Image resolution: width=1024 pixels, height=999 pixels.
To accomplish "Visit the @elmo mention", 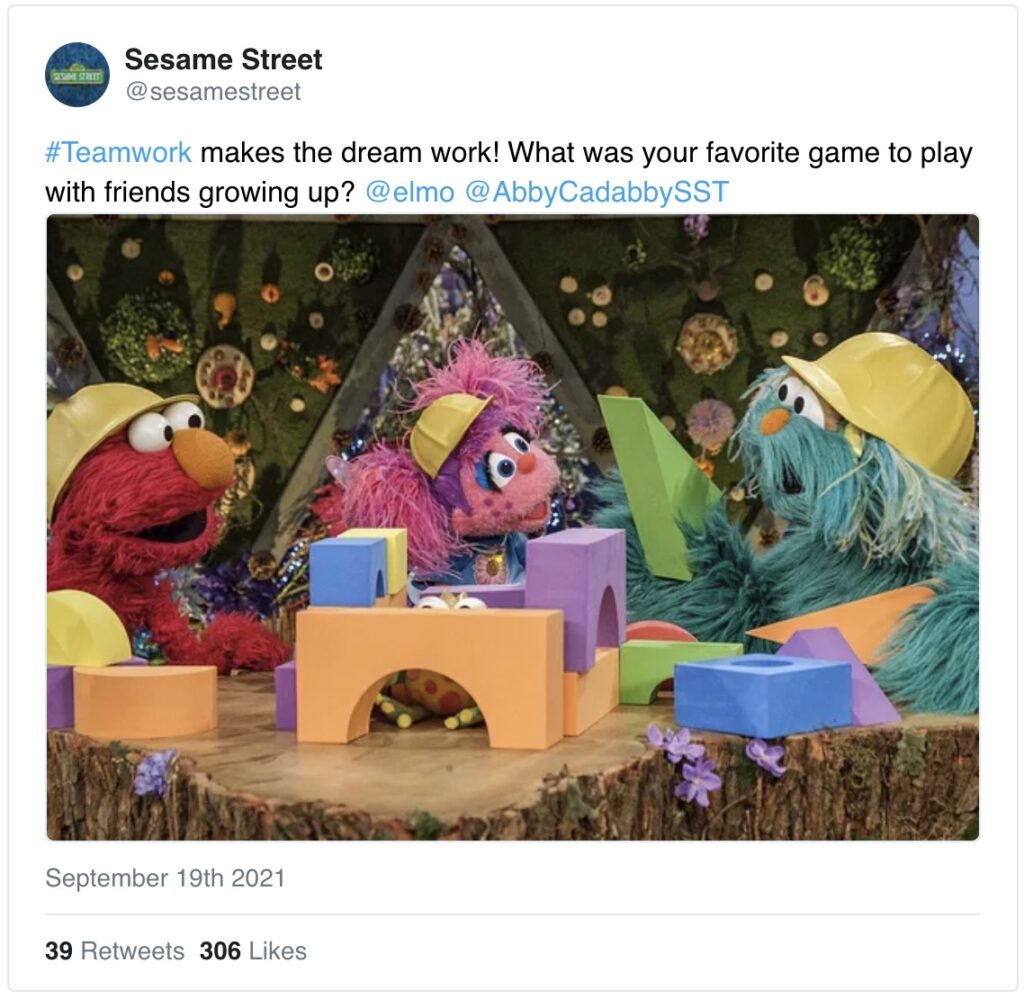I will tap(409, 192).
